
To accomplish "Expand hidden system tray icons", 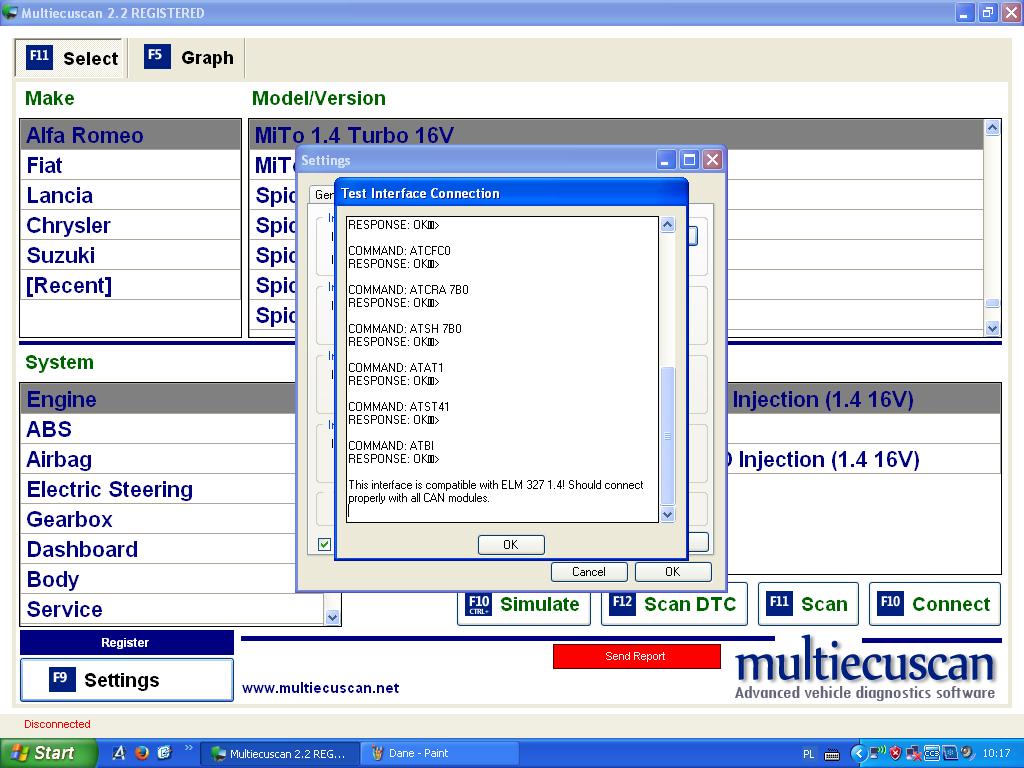I will (858, 753).
